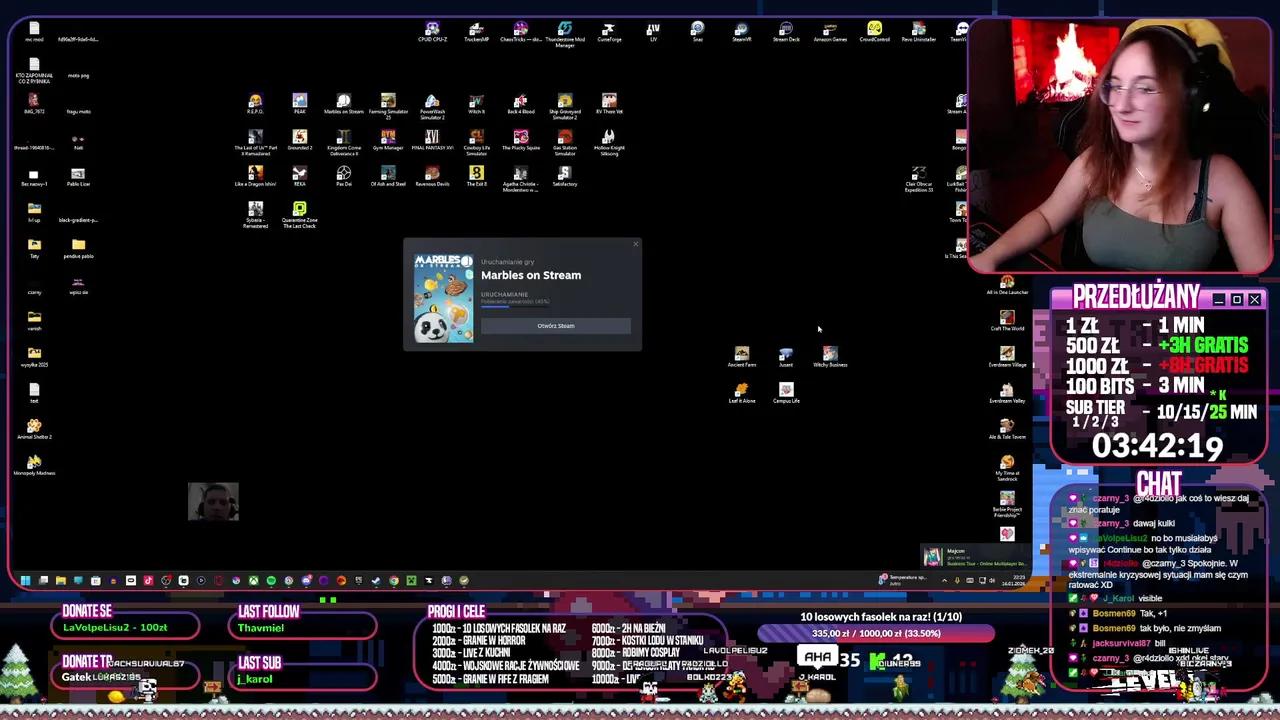The image size is (1280, 720).
Task: Launch the Back 4 Blood shortcut
Action: (520, 104)
